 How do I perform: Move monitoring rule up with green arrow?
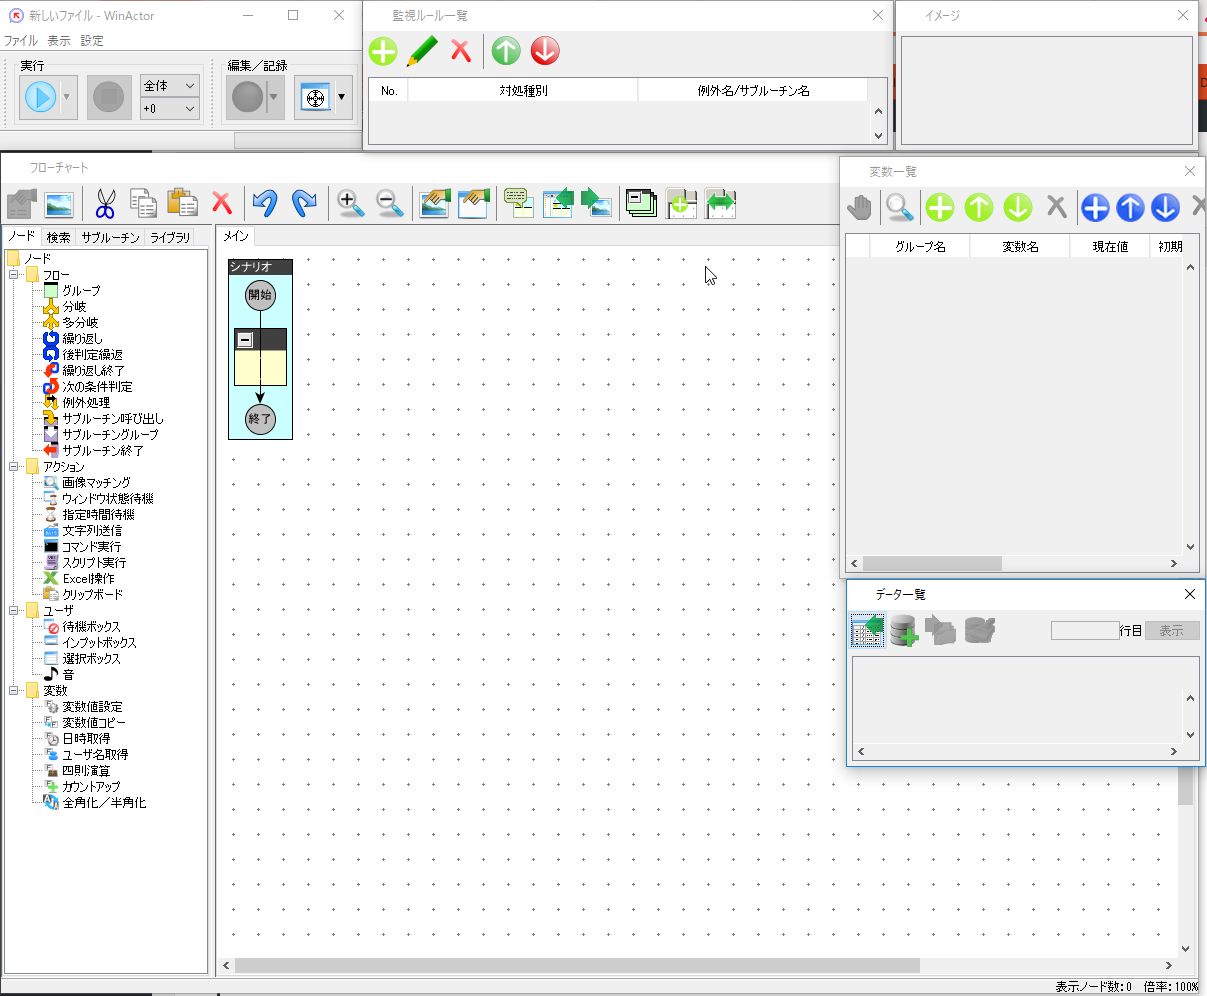[x=506, y=51]
